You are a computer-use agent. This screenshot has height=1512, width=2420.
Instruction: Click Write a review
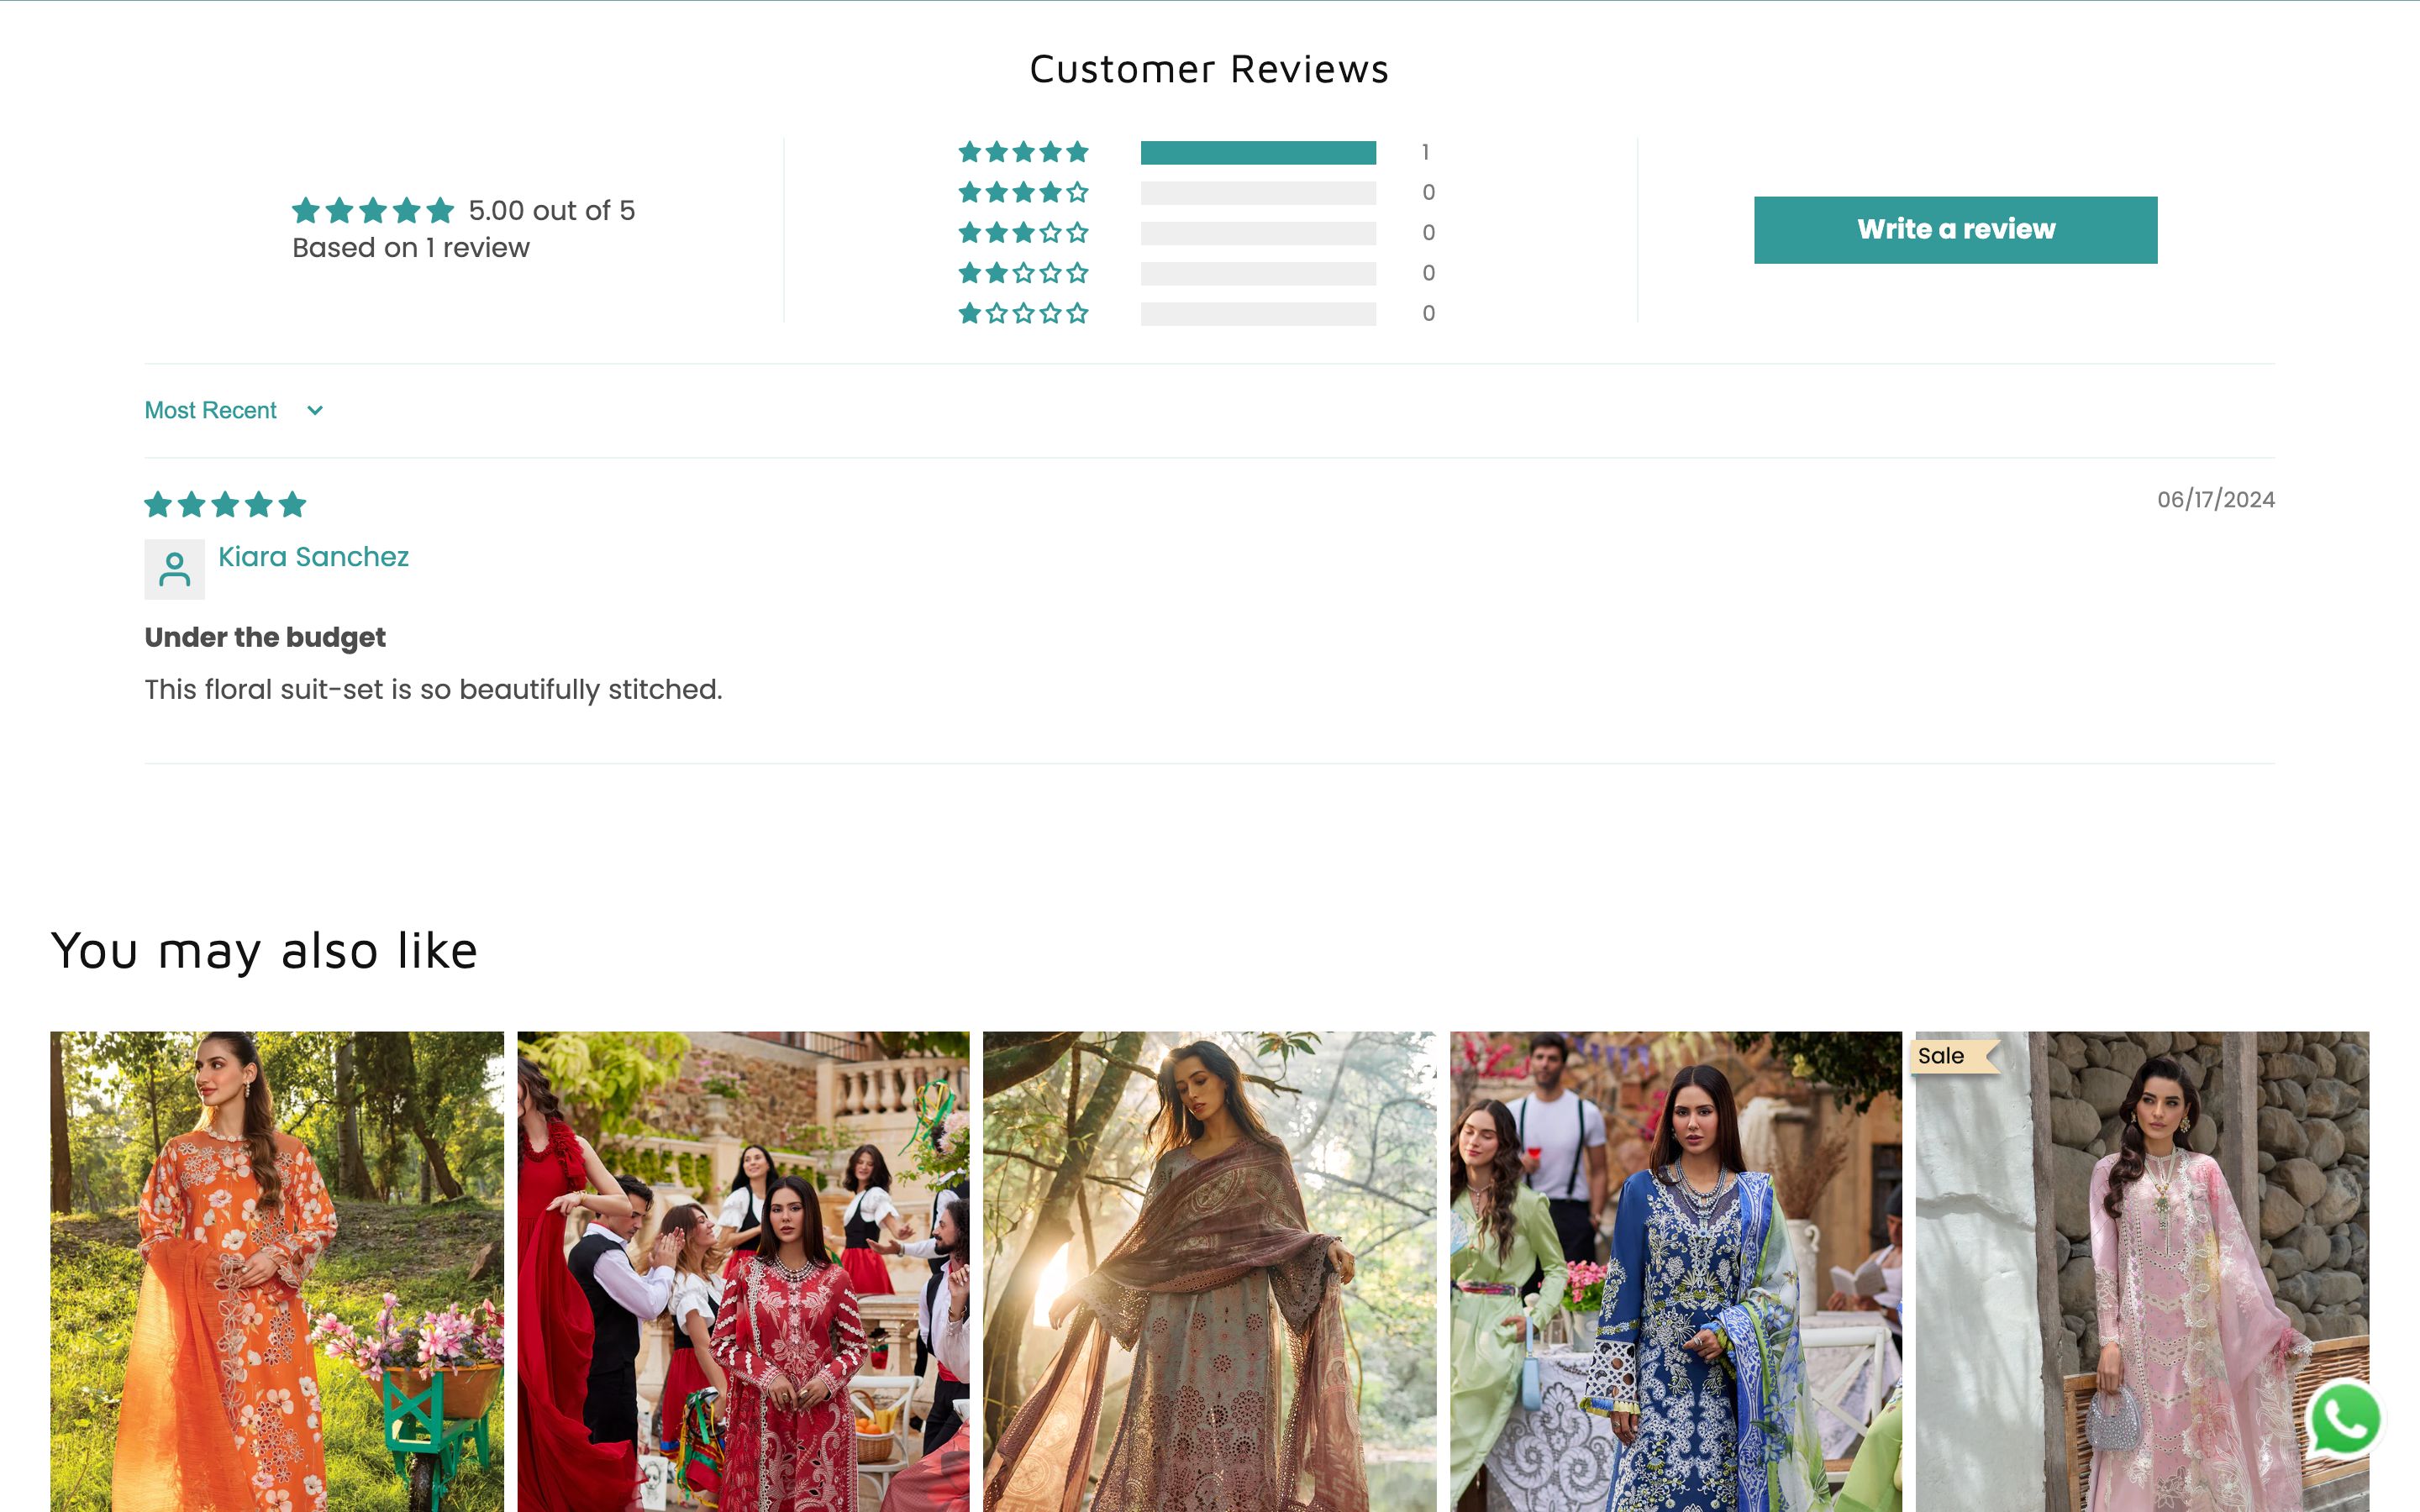pos(1954,229)
